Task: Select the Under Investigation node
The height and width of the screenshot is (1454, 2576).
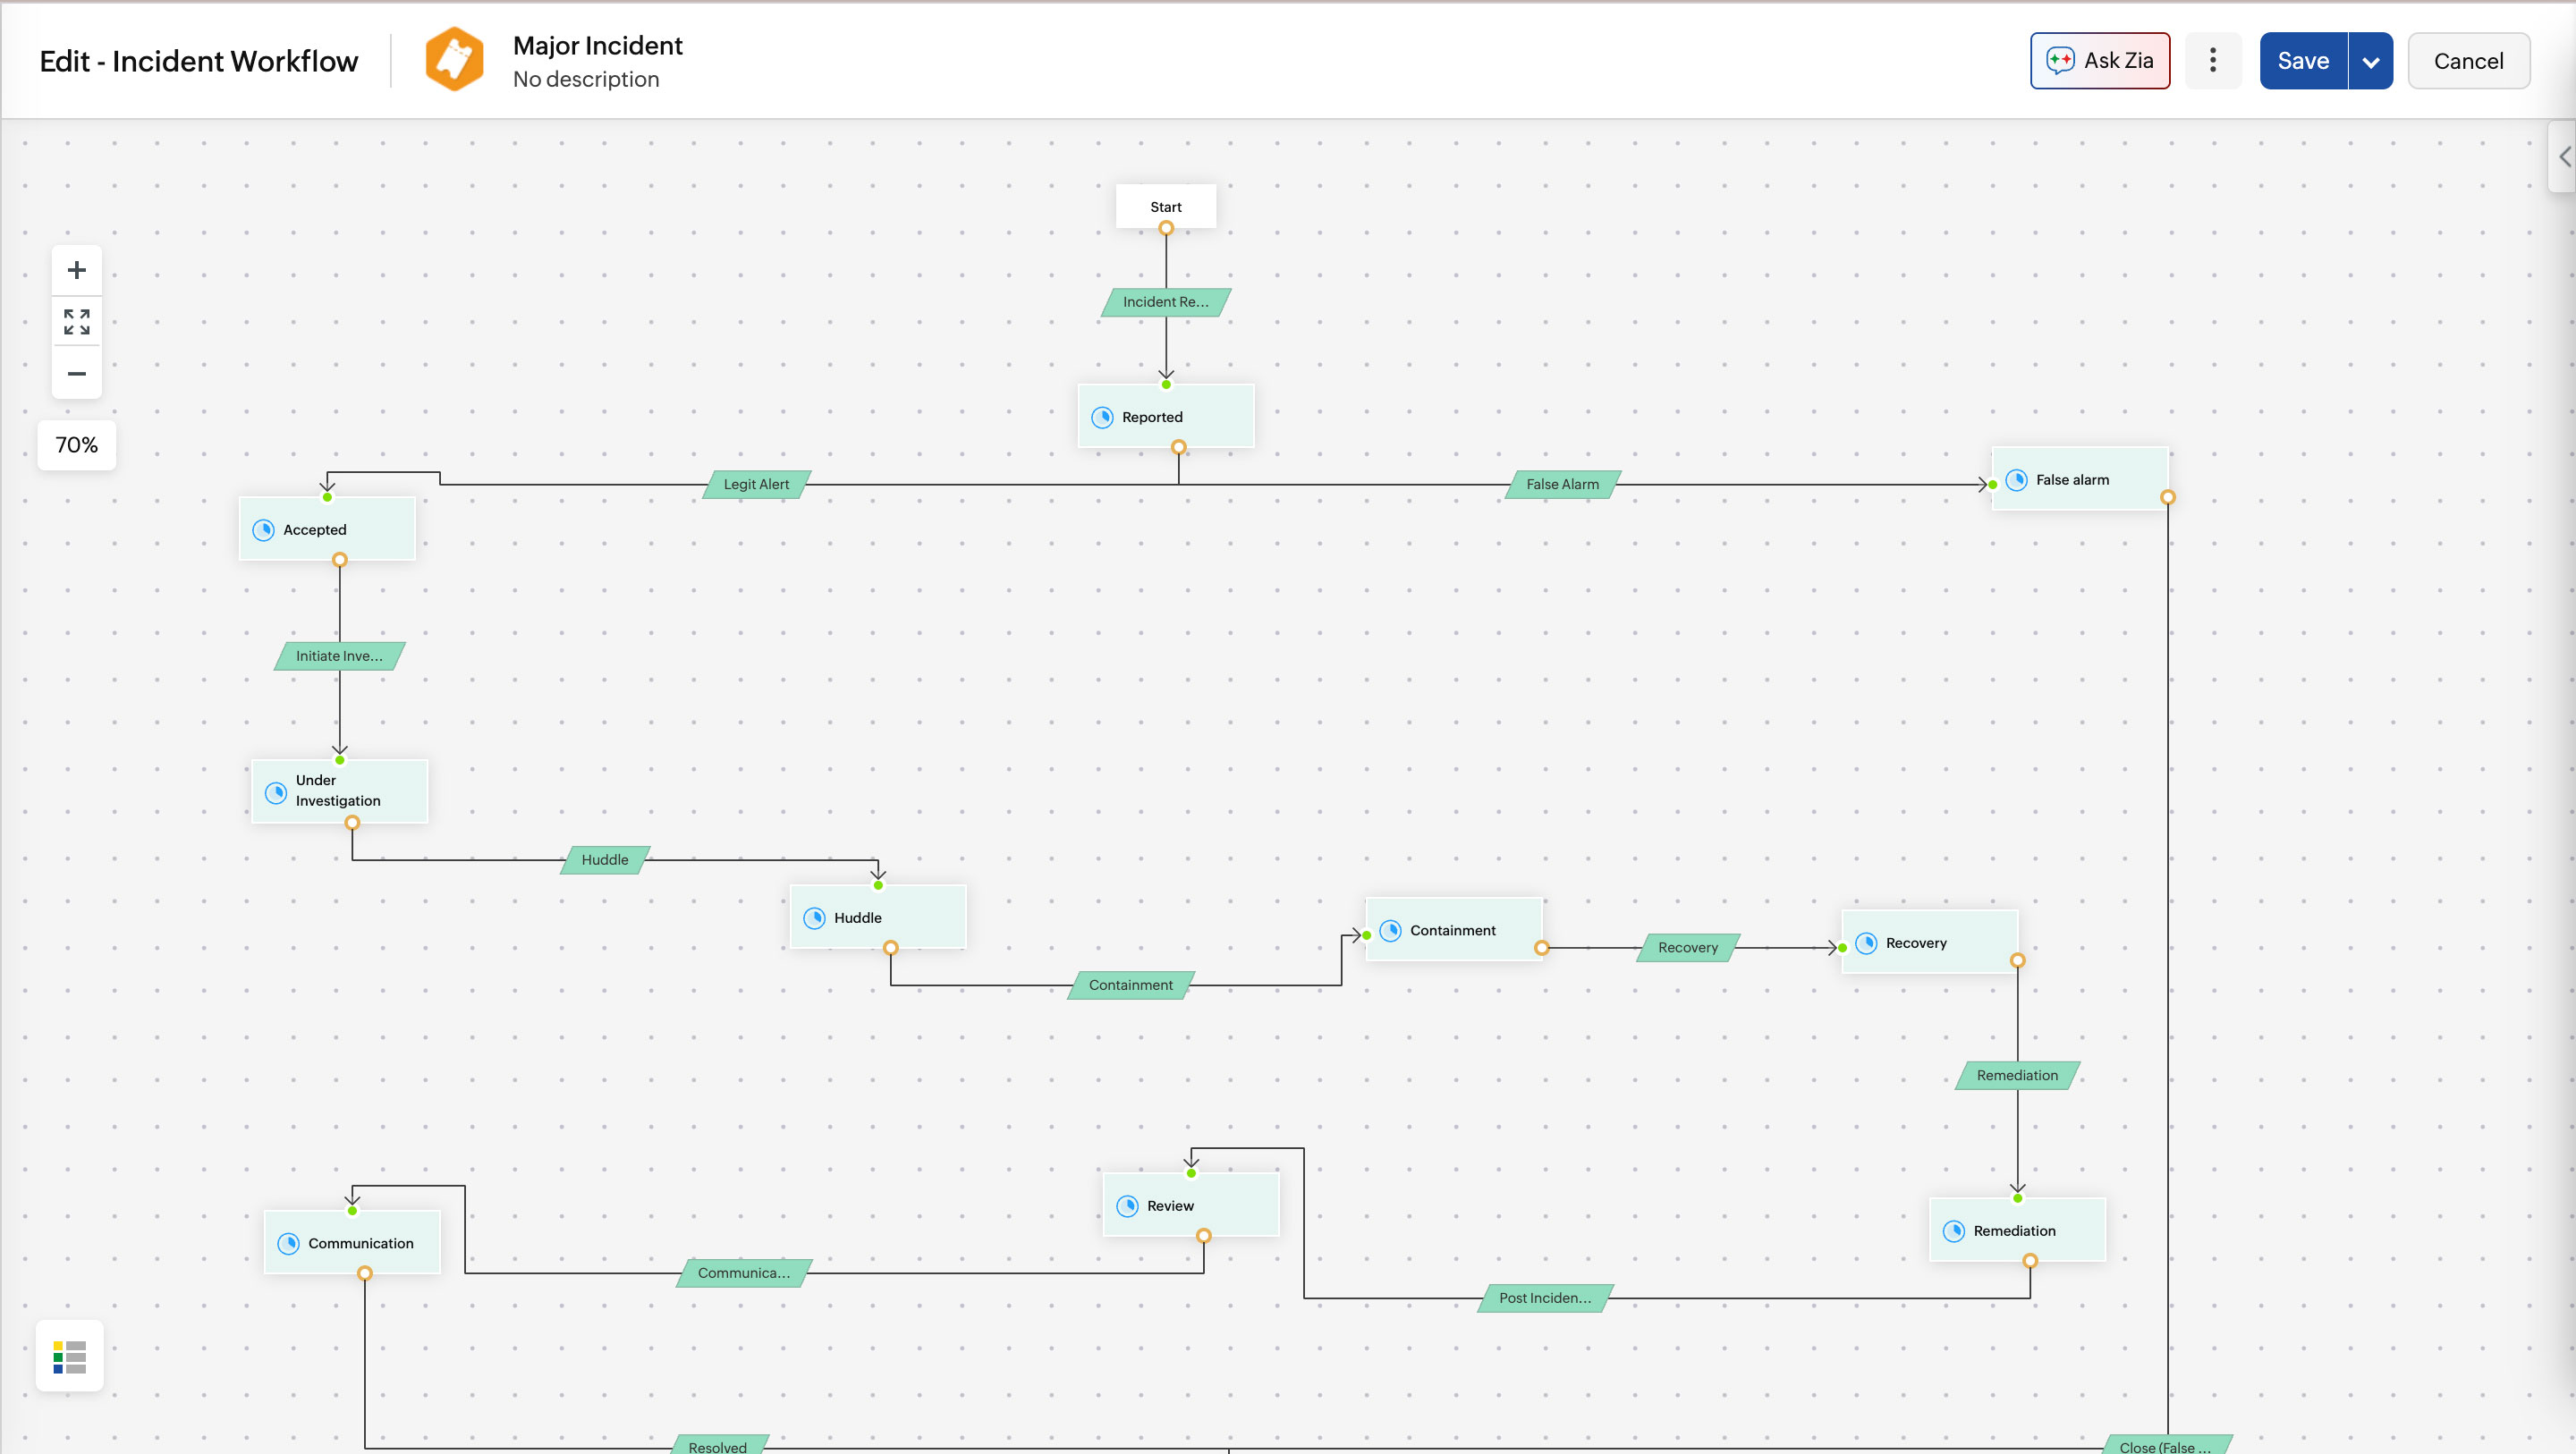Action: tap(340, 791)
